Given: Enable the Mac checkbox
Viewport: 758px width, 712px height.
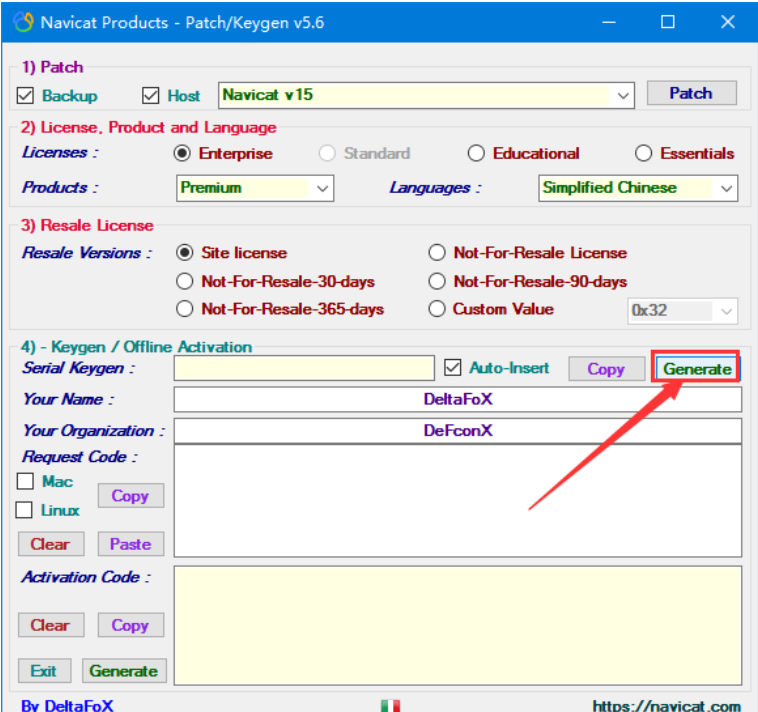Looking at the screenshot, I should pyautogui.click(x=25, y=481).
